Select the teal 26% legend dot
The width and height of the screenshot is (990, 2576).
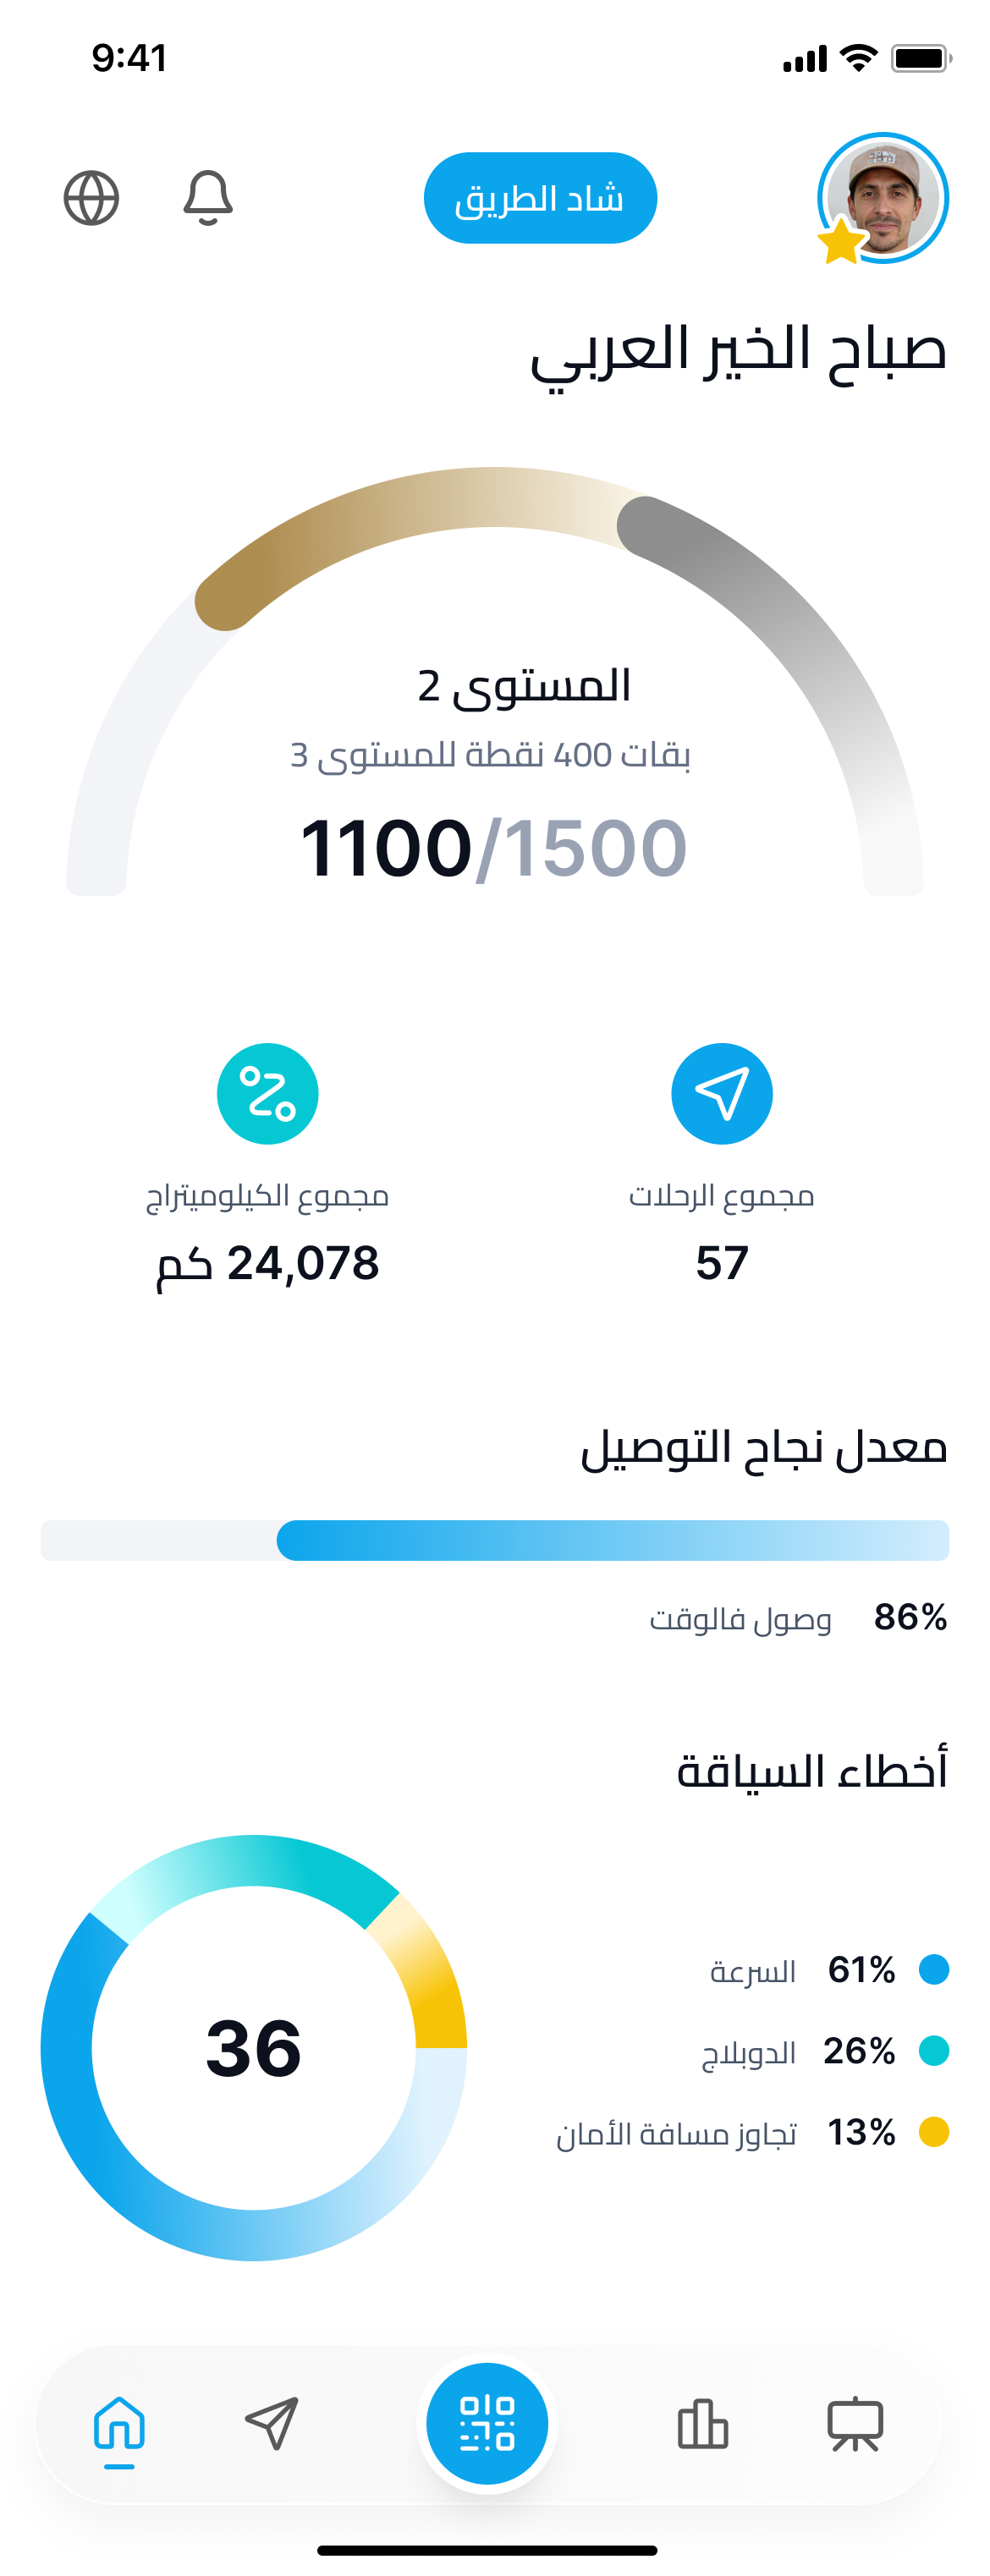click(933, 2050)
